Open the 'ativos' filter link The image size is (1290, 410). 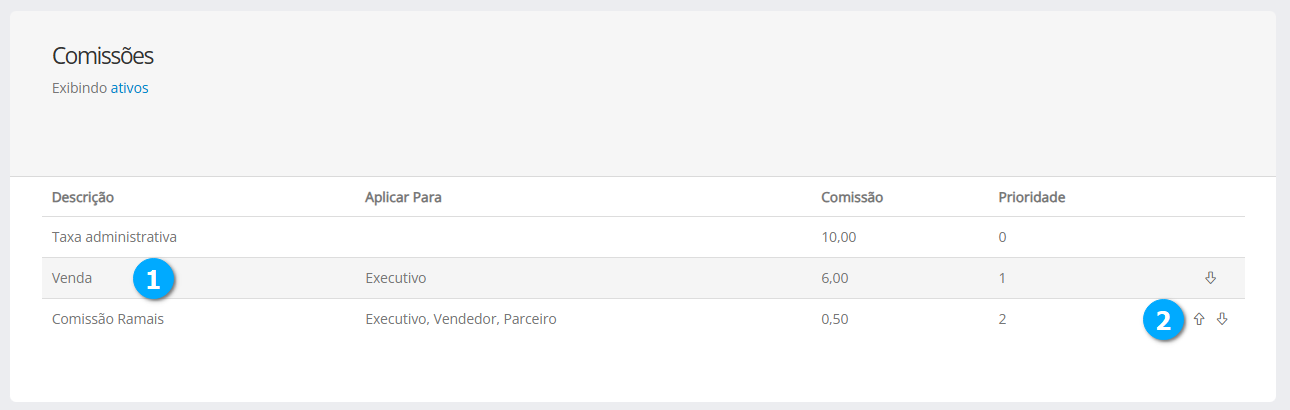[129, 88]
